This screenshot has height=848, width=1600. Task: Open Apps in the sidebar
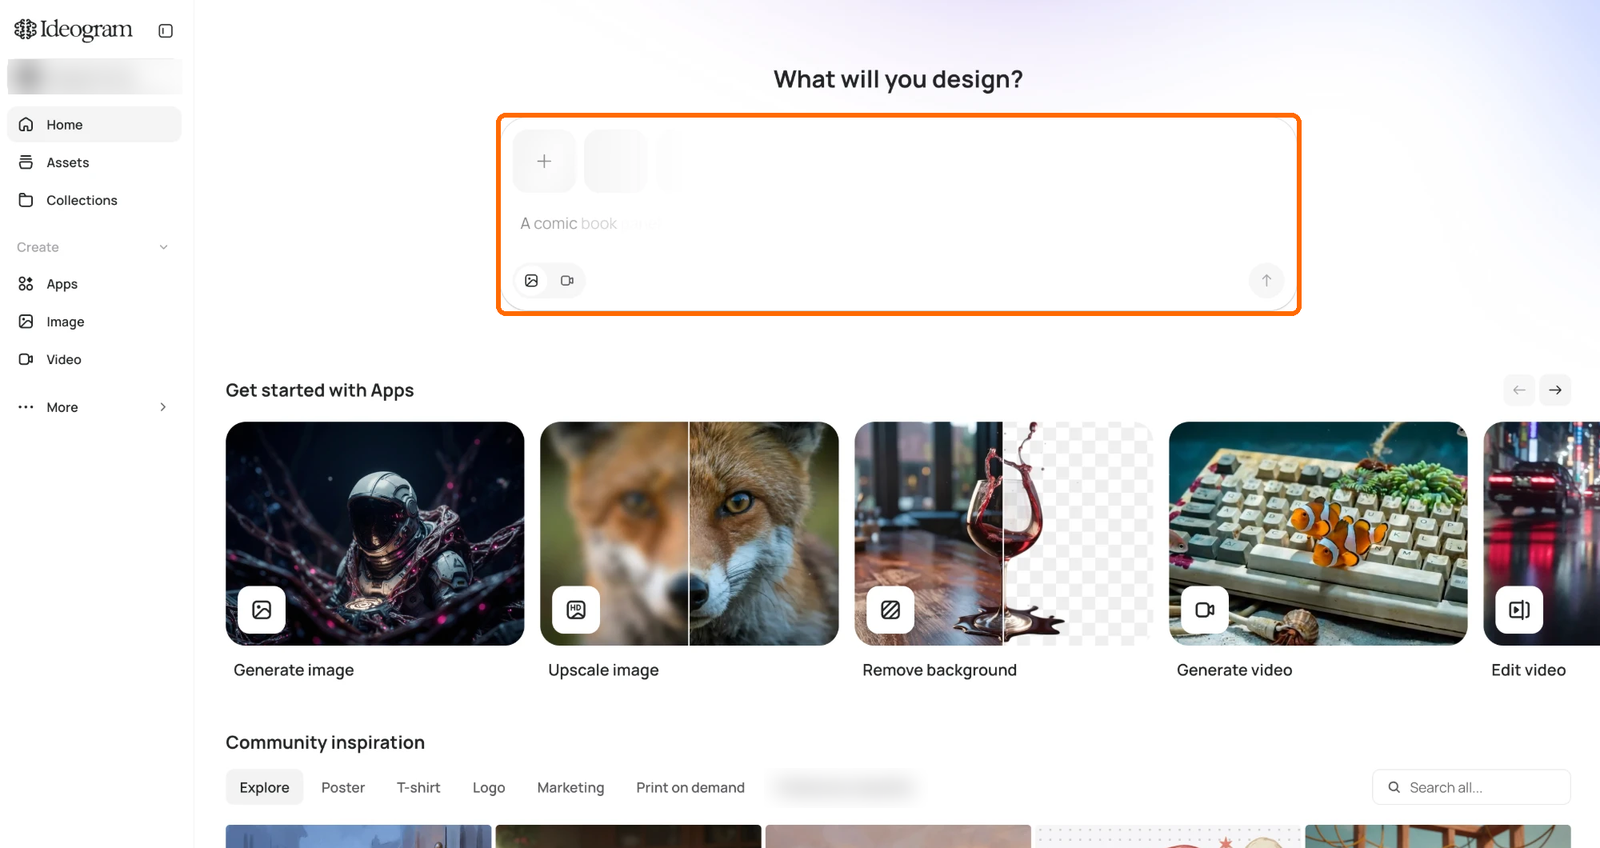[94, 285]
